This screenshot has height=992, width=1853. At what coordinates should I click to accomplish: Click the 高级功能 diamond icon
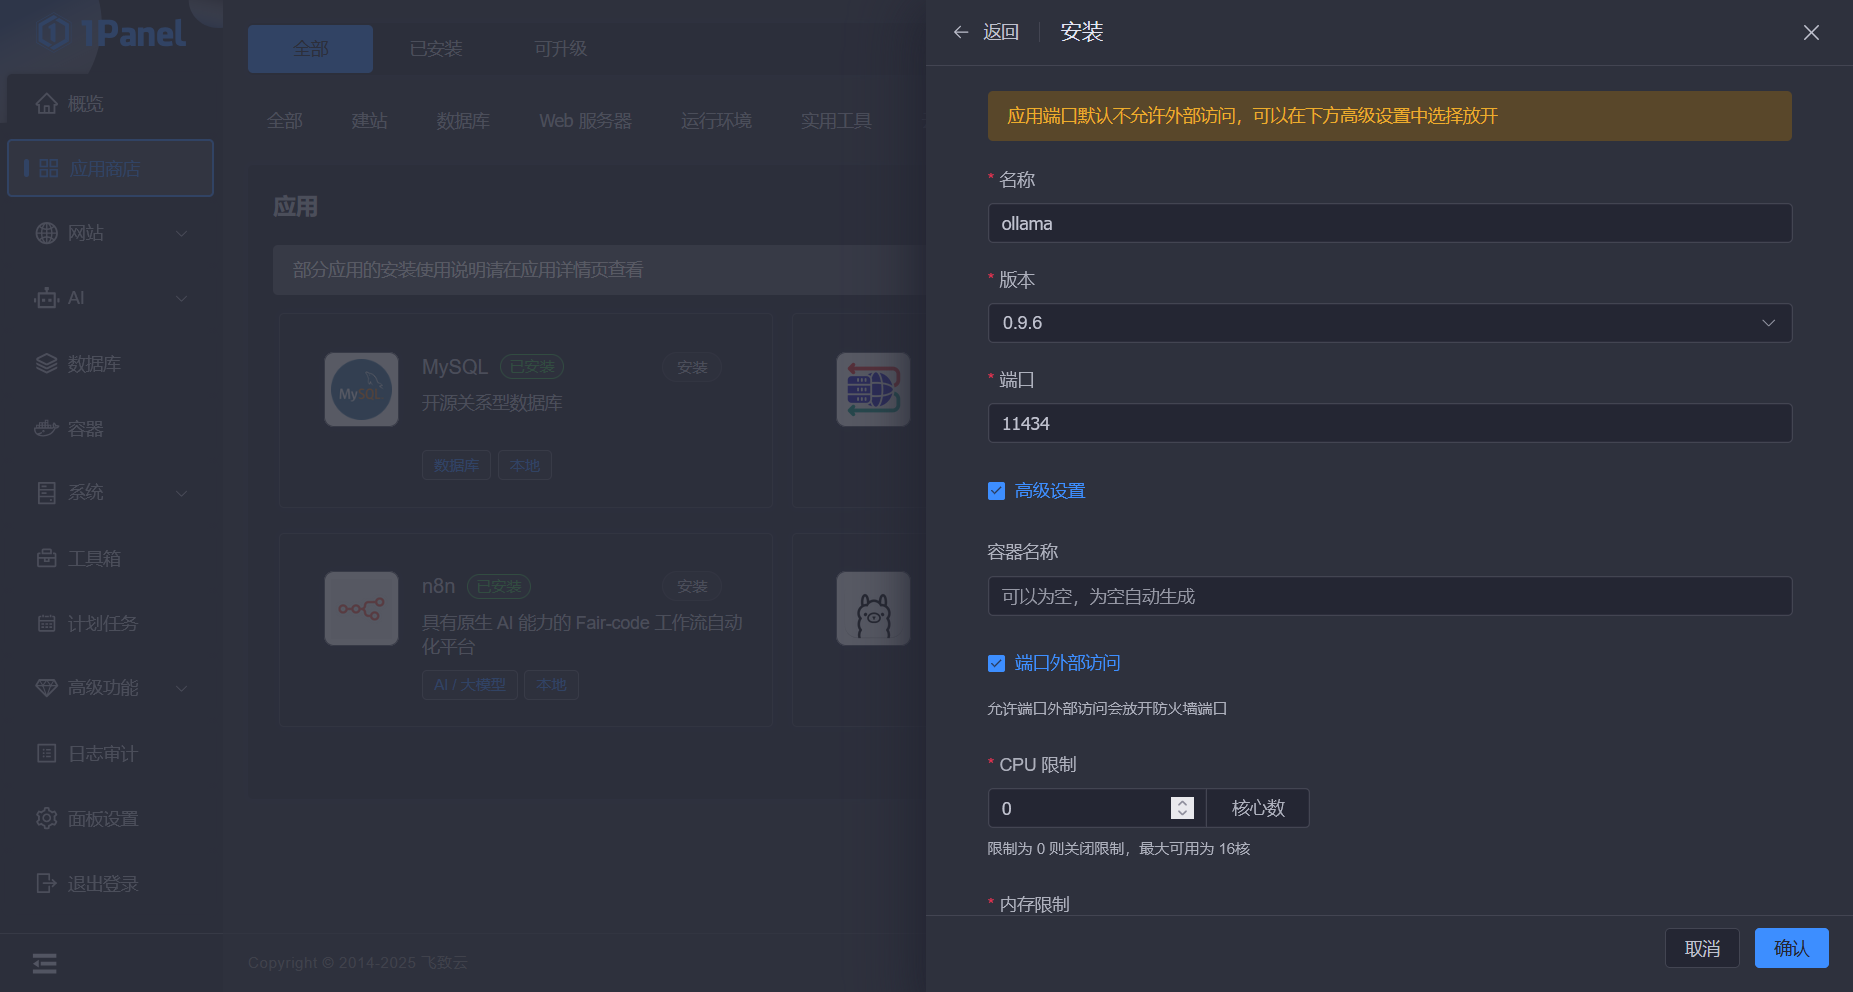pos(46,688)
